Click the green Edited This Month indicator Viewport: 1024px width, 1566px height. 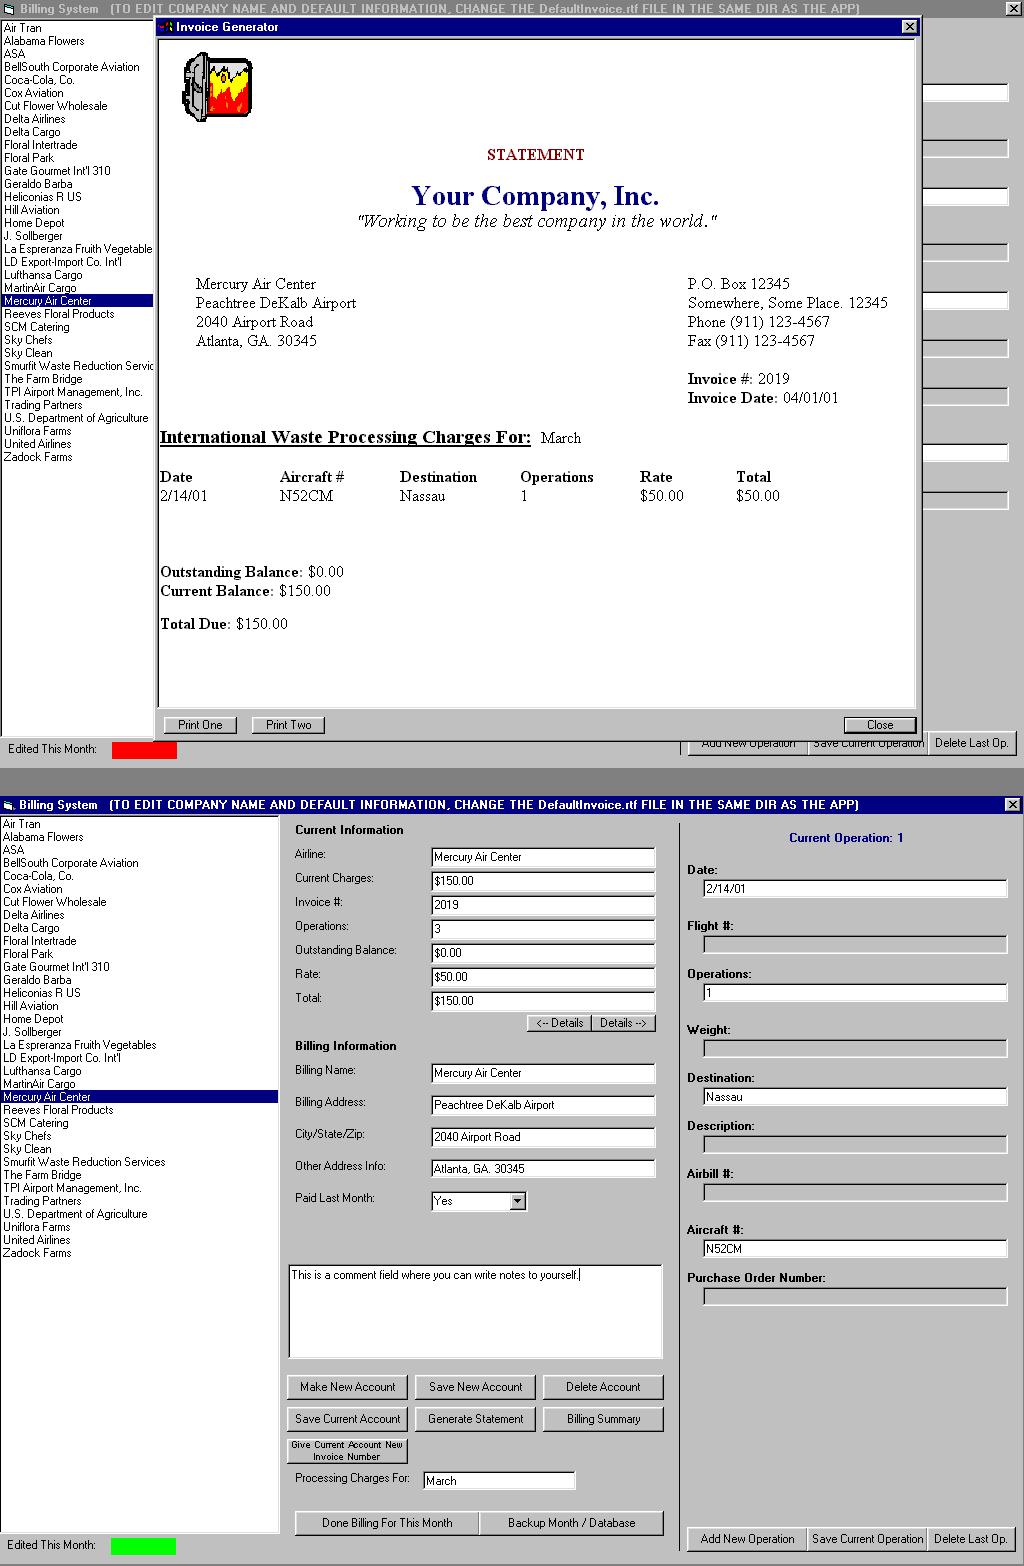(143, 1545)
